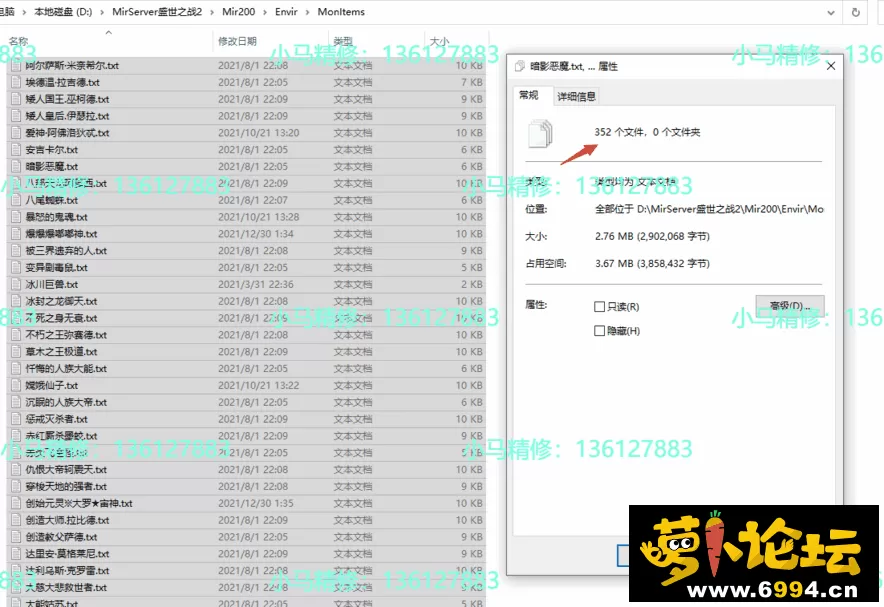The width and height of the screenshot is (884, 607).
Task: Click date cell 2021/10/21 13:20
Action: point(259,133)
